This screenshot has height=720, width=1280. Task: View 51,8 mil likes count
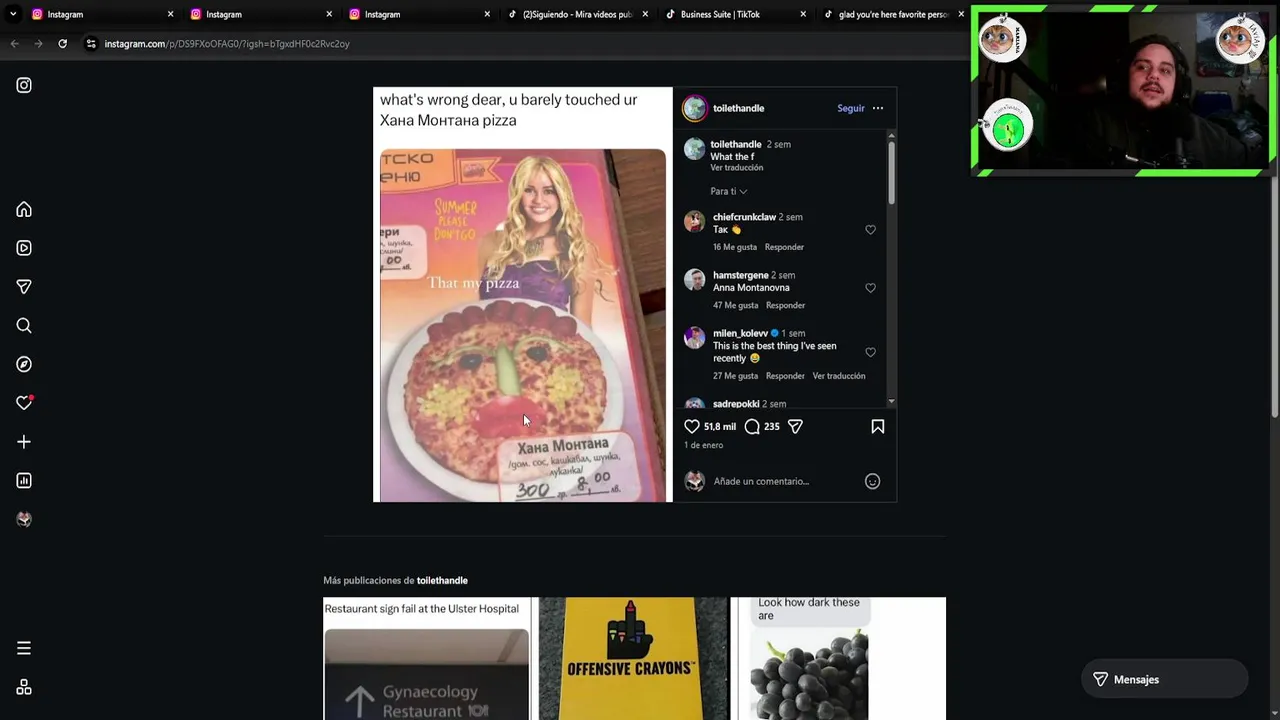coord(720,426)
